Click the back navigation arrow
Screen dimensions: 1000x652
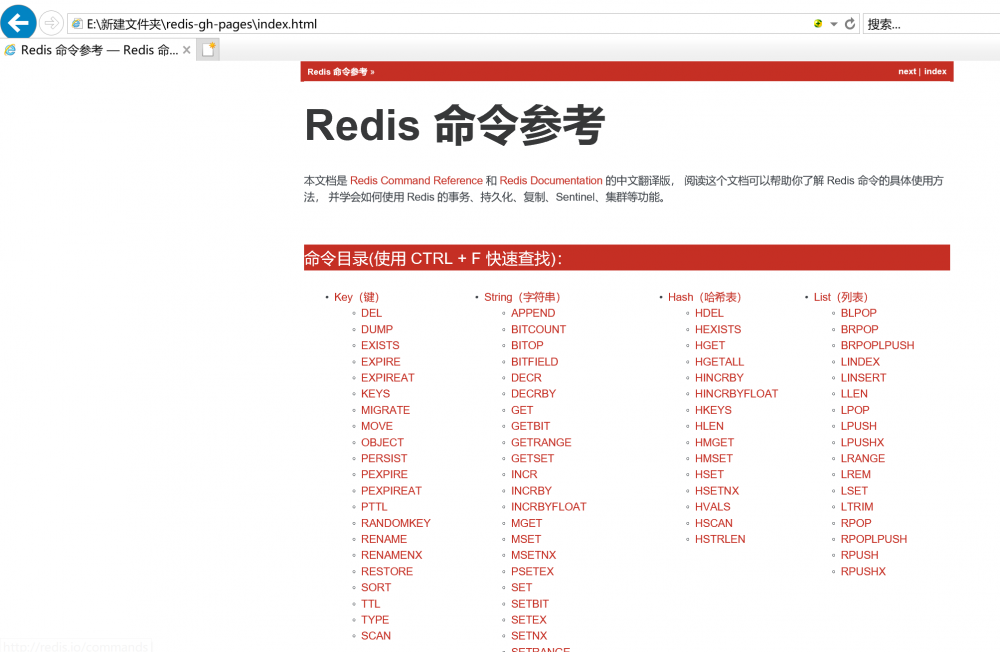tap(18, 21)
